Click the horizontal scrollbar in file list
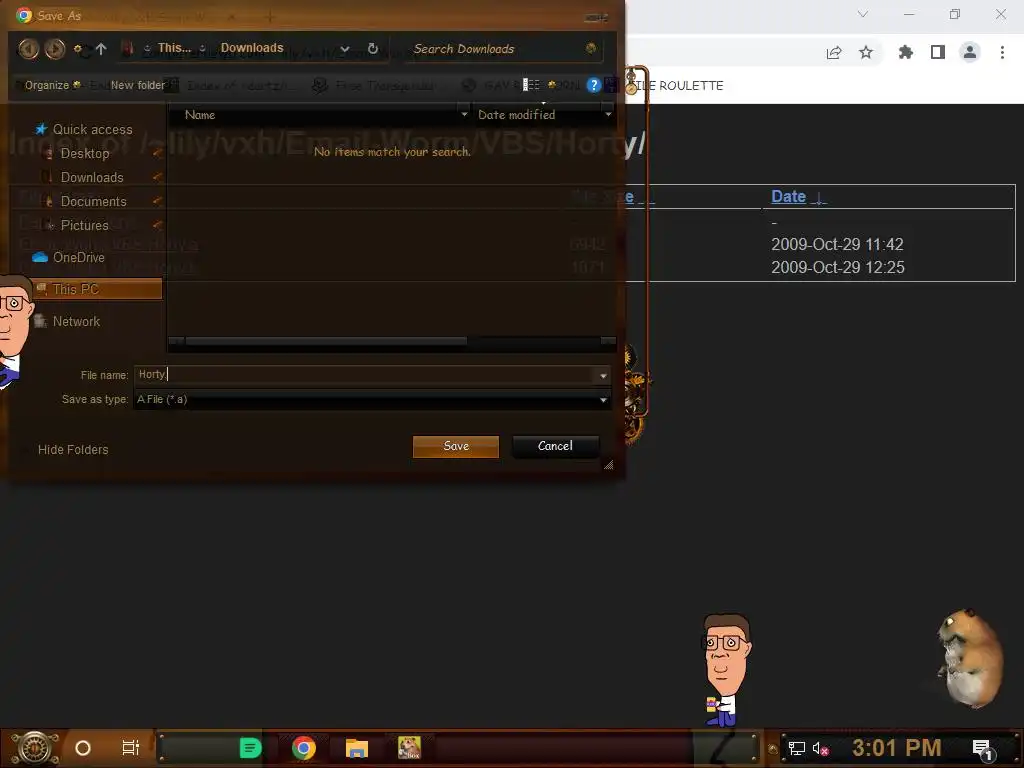Image resolution: width=1024 pixels, height=768 pixels. [326, 341]
